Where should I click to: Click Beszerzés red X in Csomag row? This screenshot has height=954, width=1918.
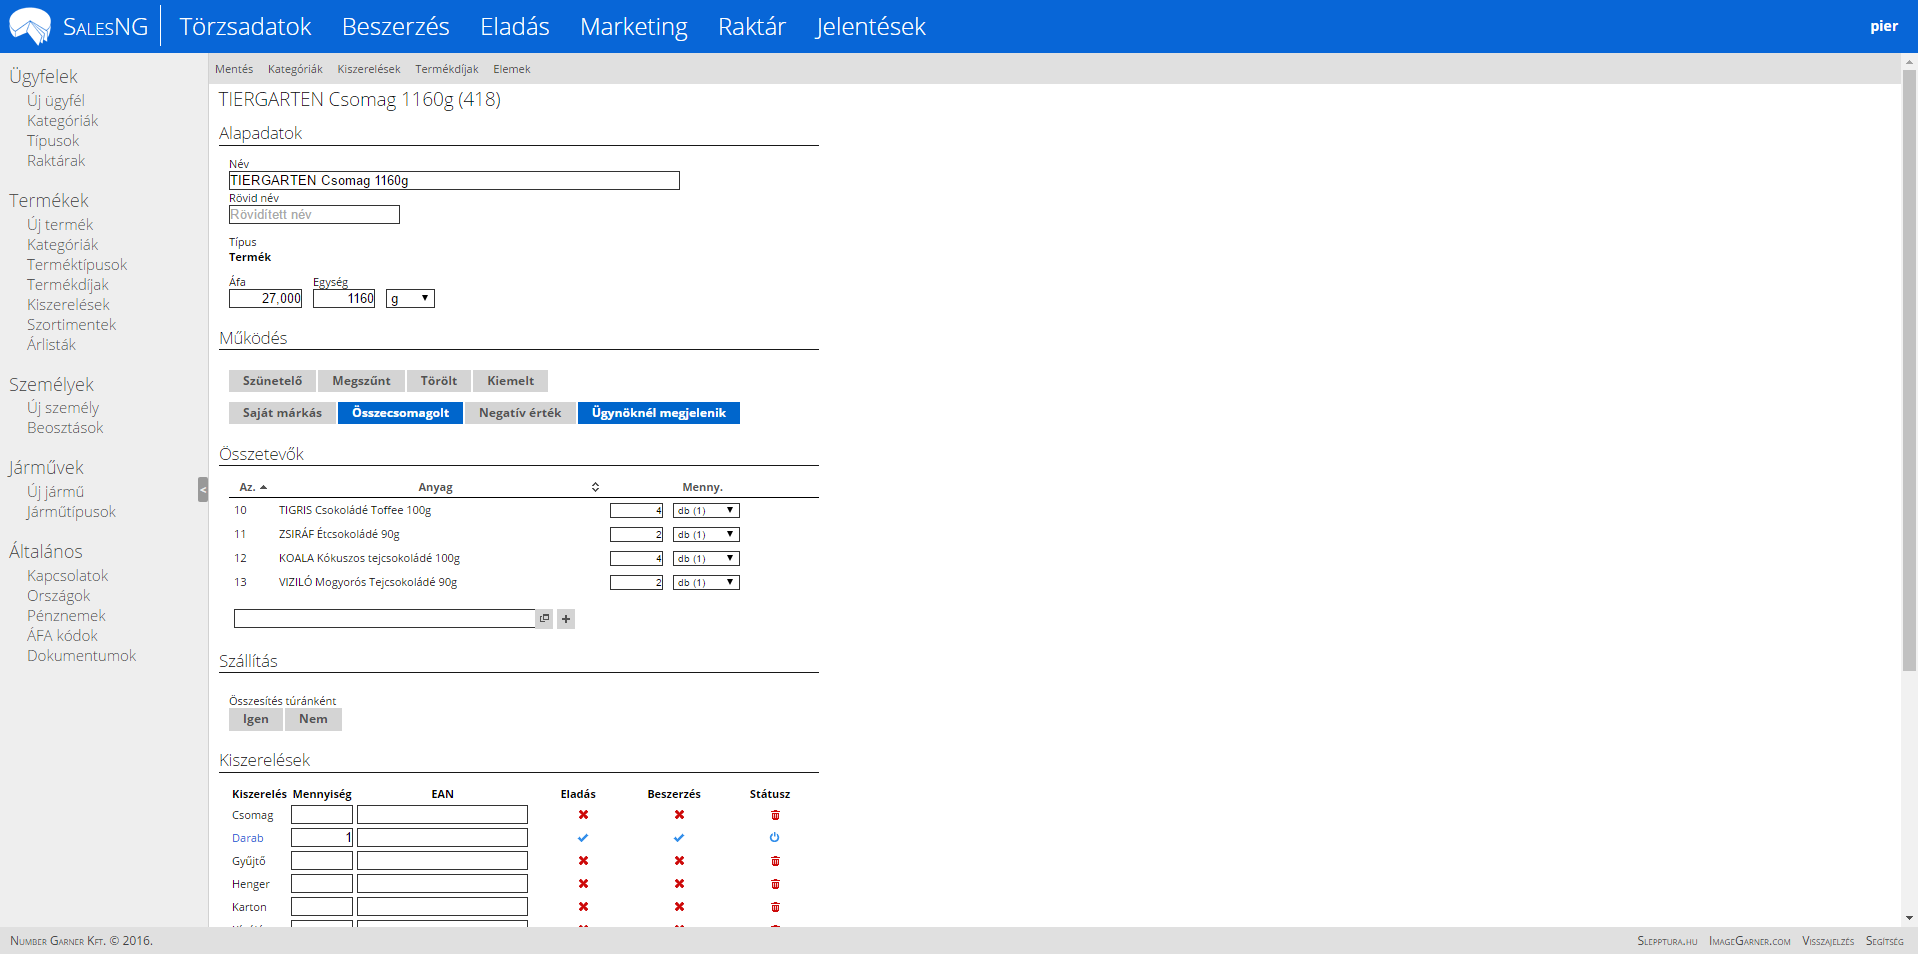(679, 815)
